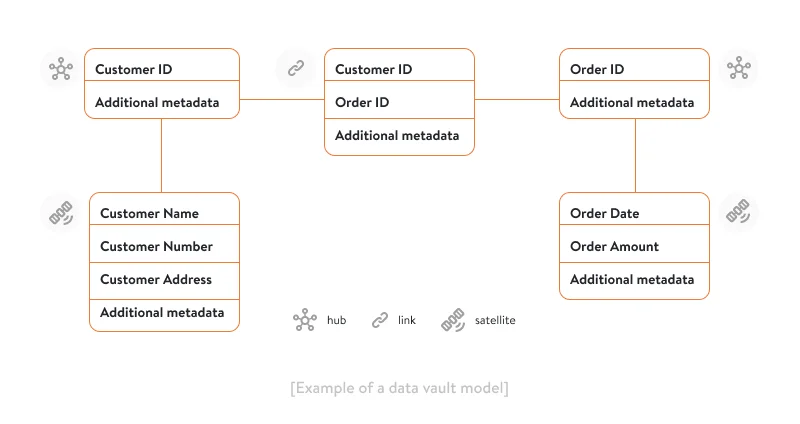Click the satellite icon in the legend

[x=453, y=320]
